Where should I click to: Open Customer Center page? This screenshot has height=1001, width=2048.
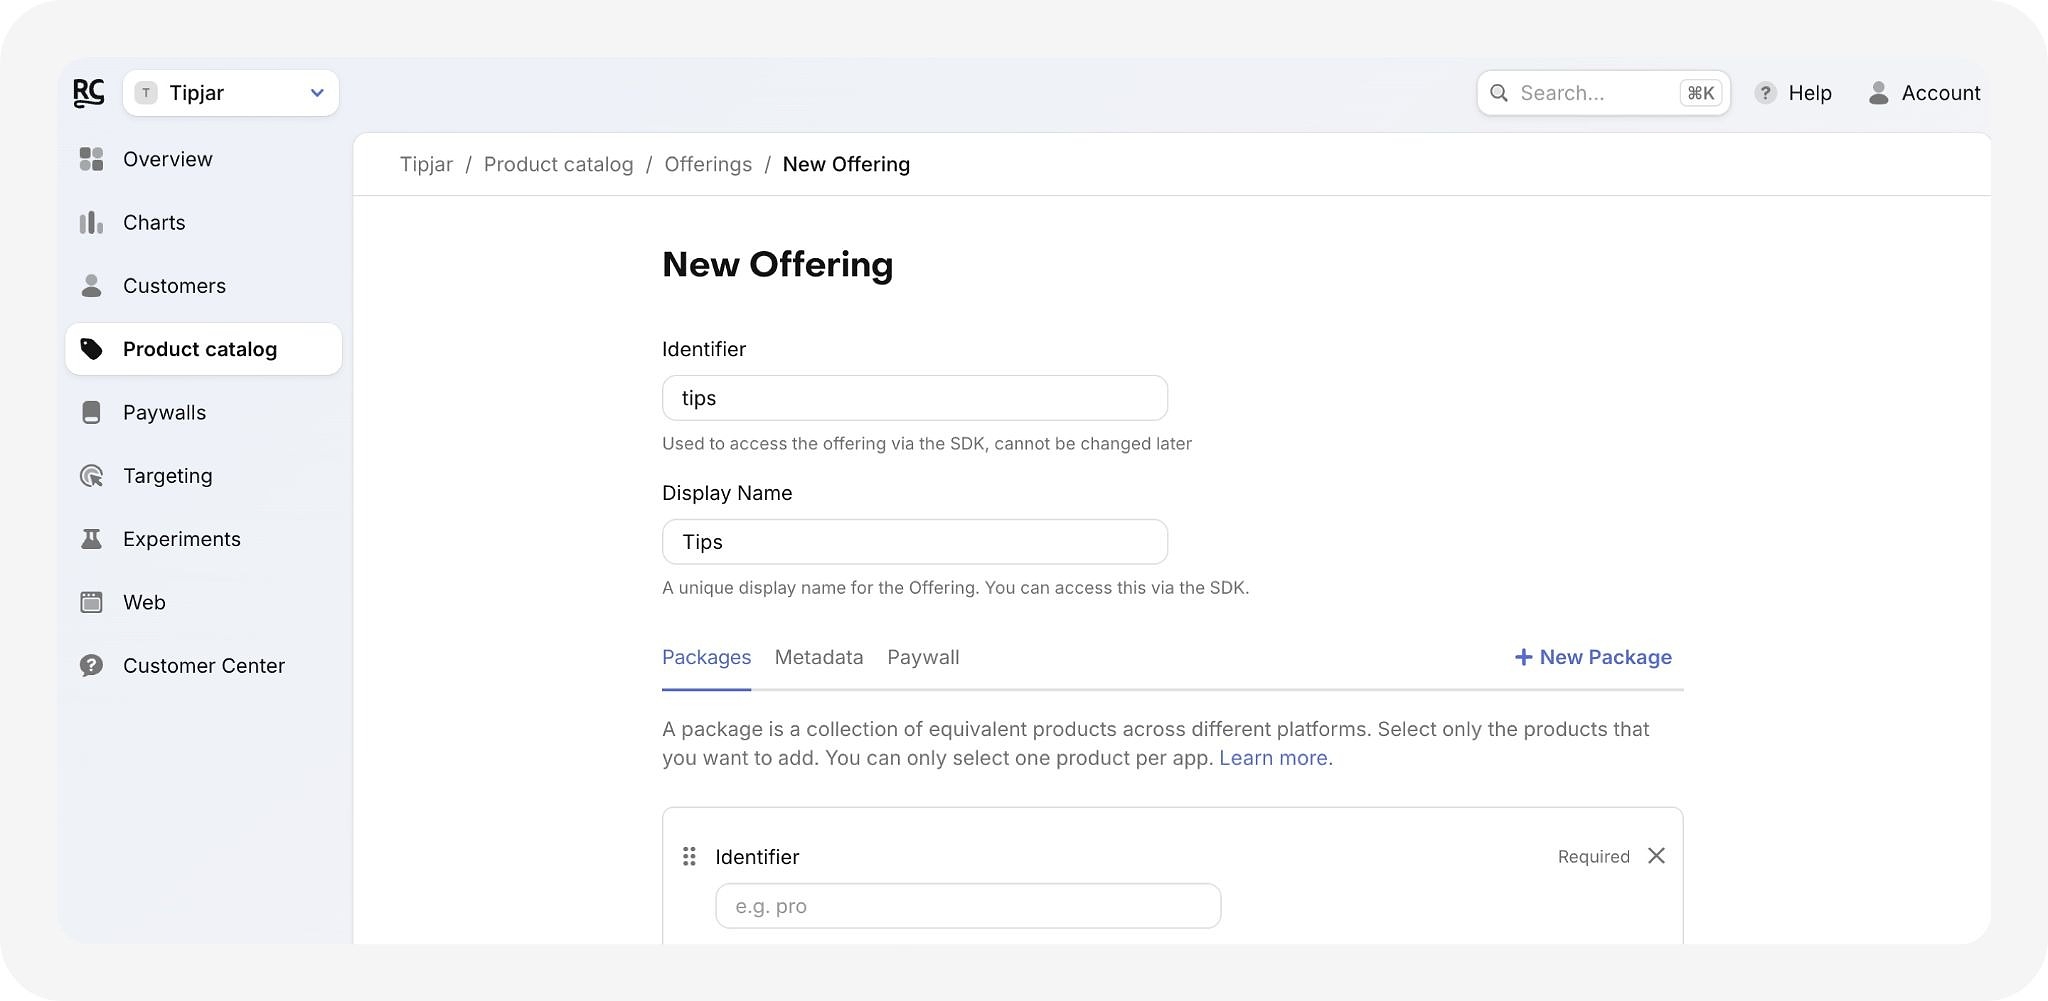pyautogui.click(x=204, y=666)
